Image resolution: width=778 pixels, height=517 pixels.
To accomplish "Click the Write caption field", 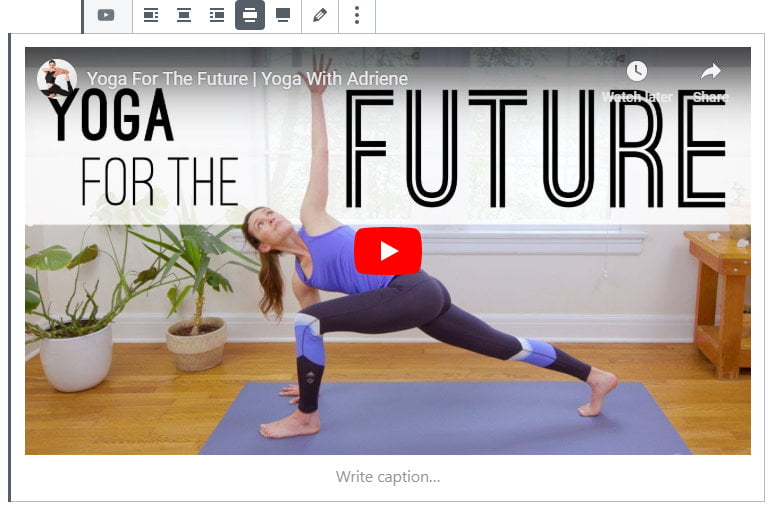I will click(388, 477).
